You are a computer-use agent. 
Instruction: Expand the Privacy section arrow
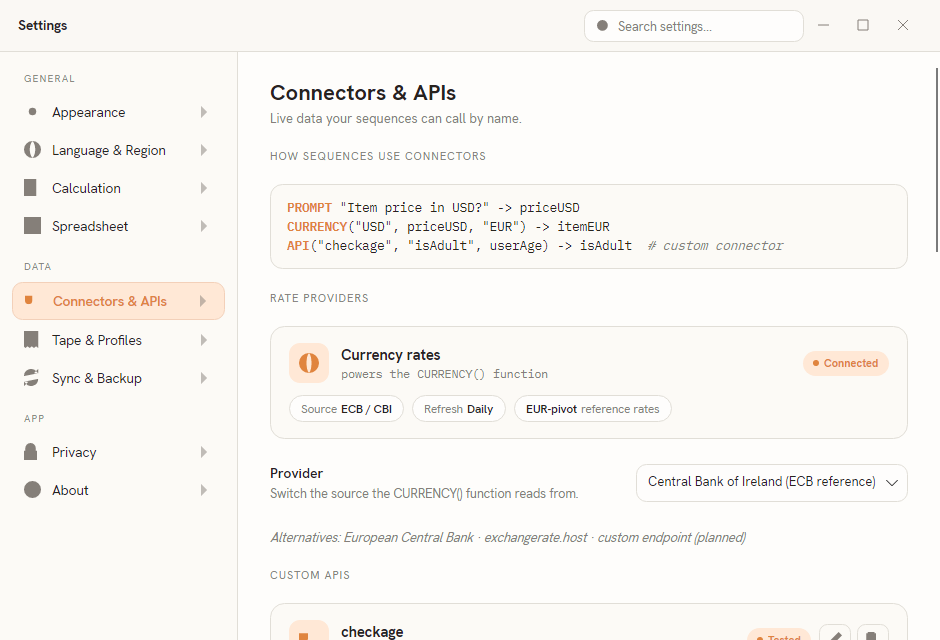pyautogui.click(x=204, y=452)
